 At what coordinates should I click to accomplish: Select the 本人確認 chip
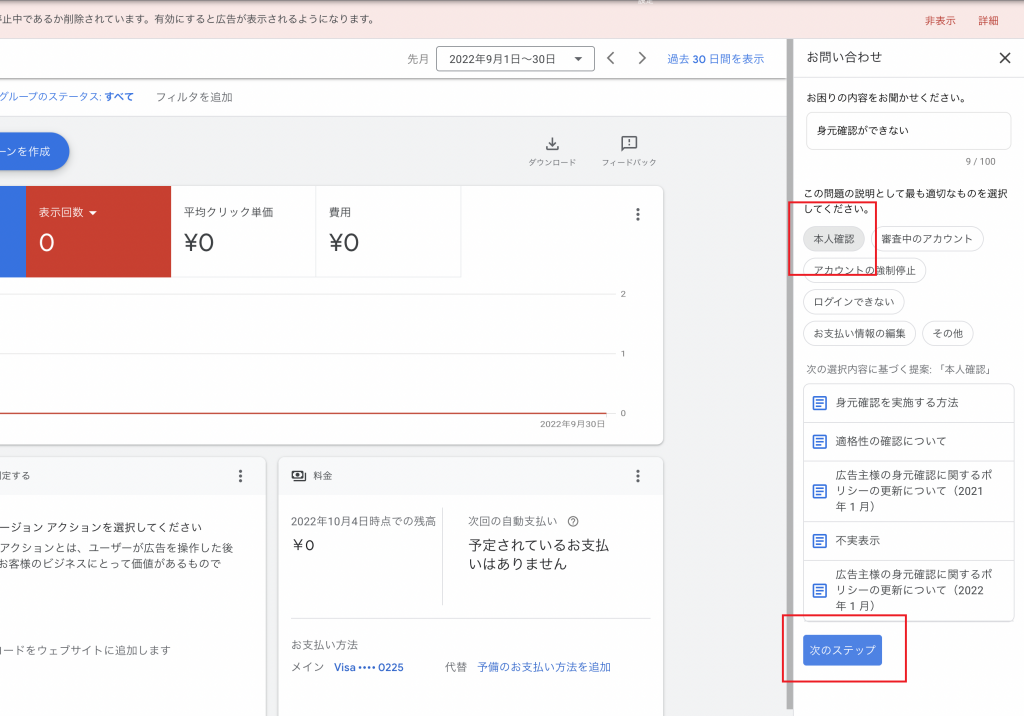click(833, 239)
